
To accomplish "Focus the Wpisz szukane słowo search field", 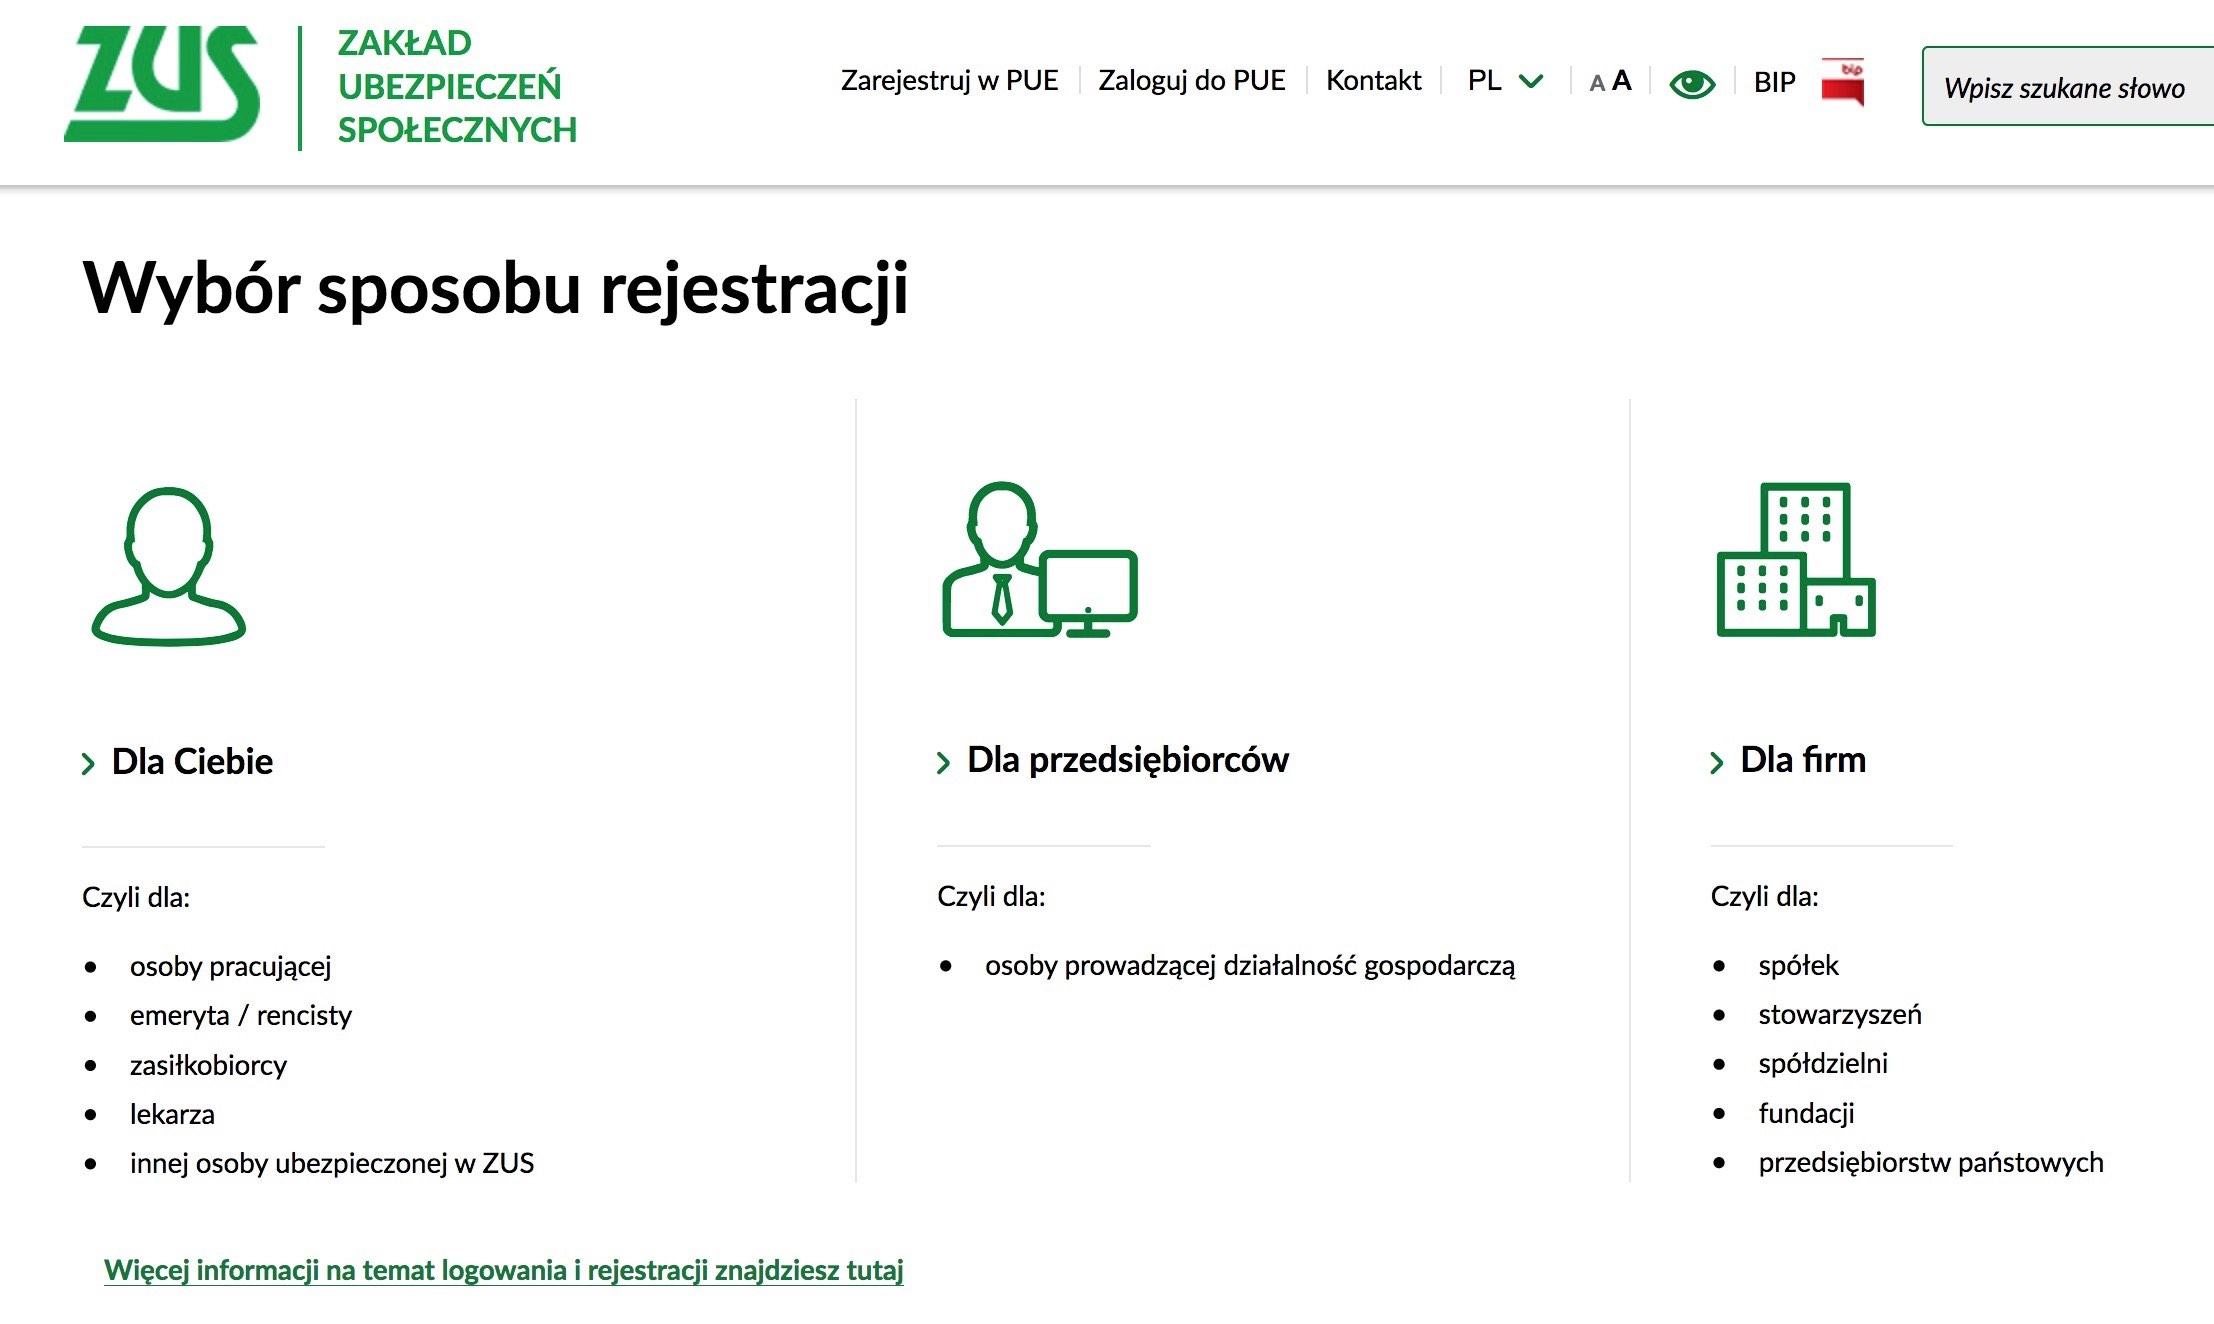I will tap(2068, 86).
